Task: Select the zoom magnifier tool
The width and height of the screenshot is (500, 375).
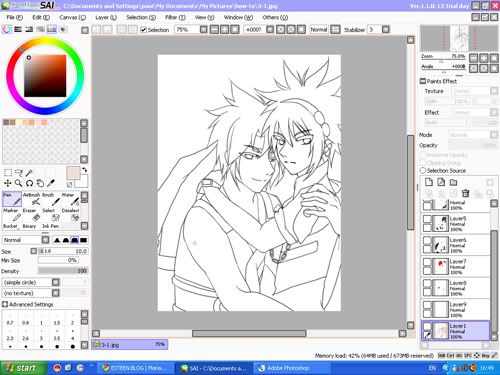Action: tap(19, 183)
